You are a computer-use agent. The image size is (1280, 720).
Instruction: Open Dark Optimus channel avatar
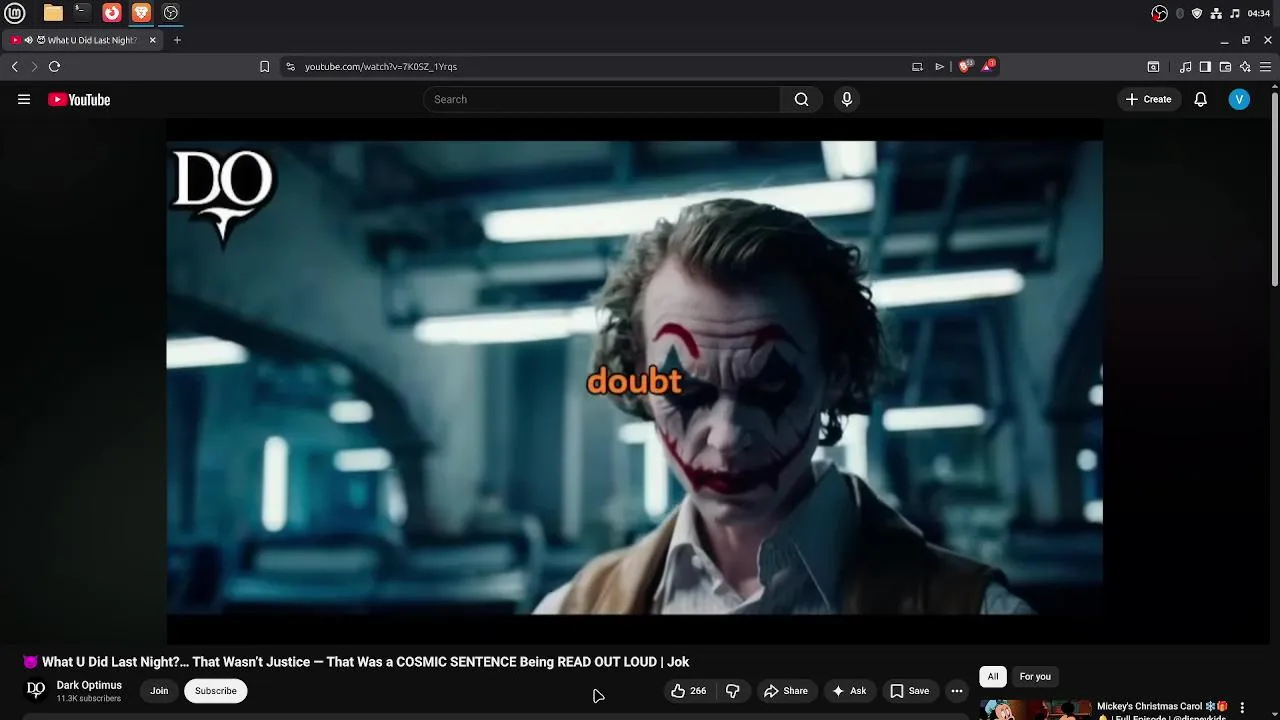point(36,690)
